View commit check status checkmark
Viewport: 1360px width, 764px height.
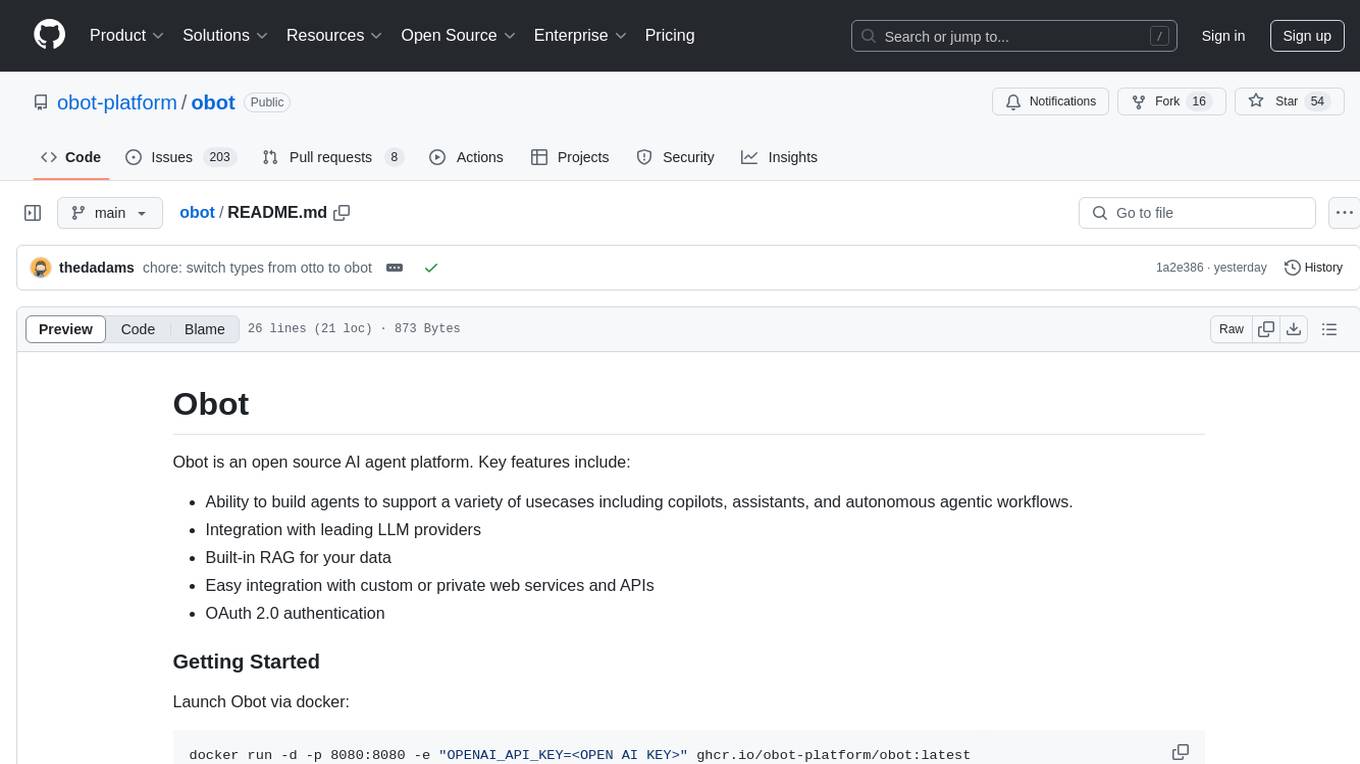(431, 268)
